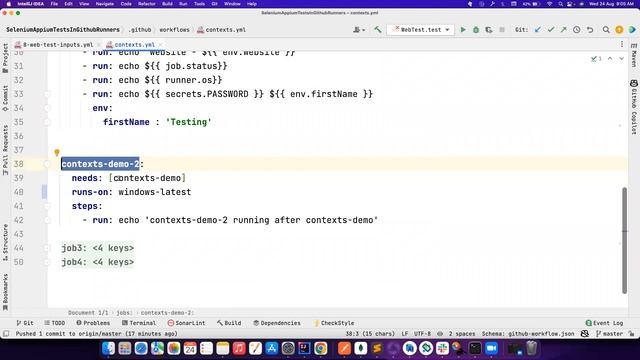Open Search Everywhere magnifier
The height and width of the screenshot is (360, 640).
(606, 29)
